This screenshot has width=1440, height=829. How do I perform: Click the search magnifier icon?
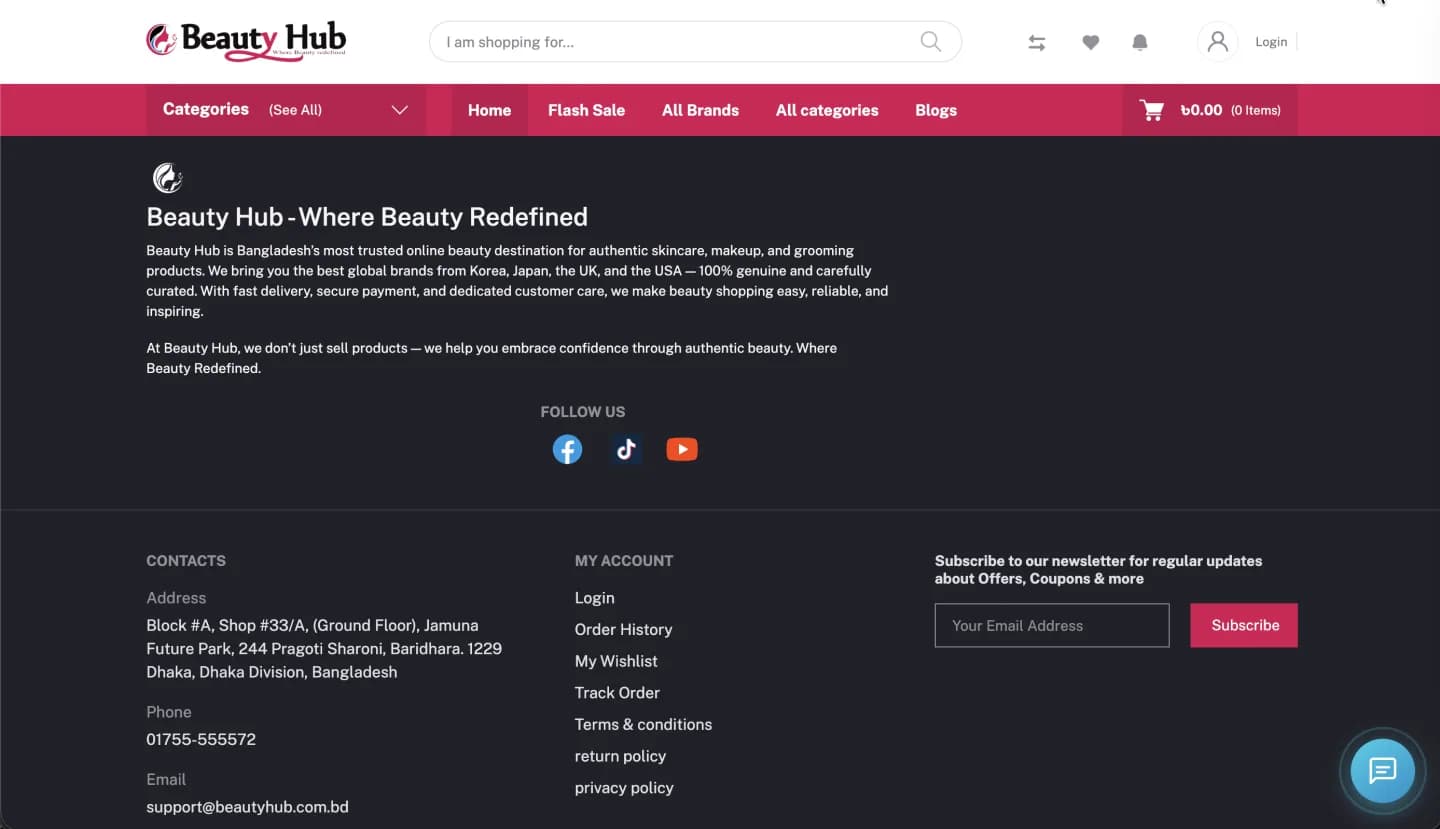pyautogui.click(x=930, y=42)
